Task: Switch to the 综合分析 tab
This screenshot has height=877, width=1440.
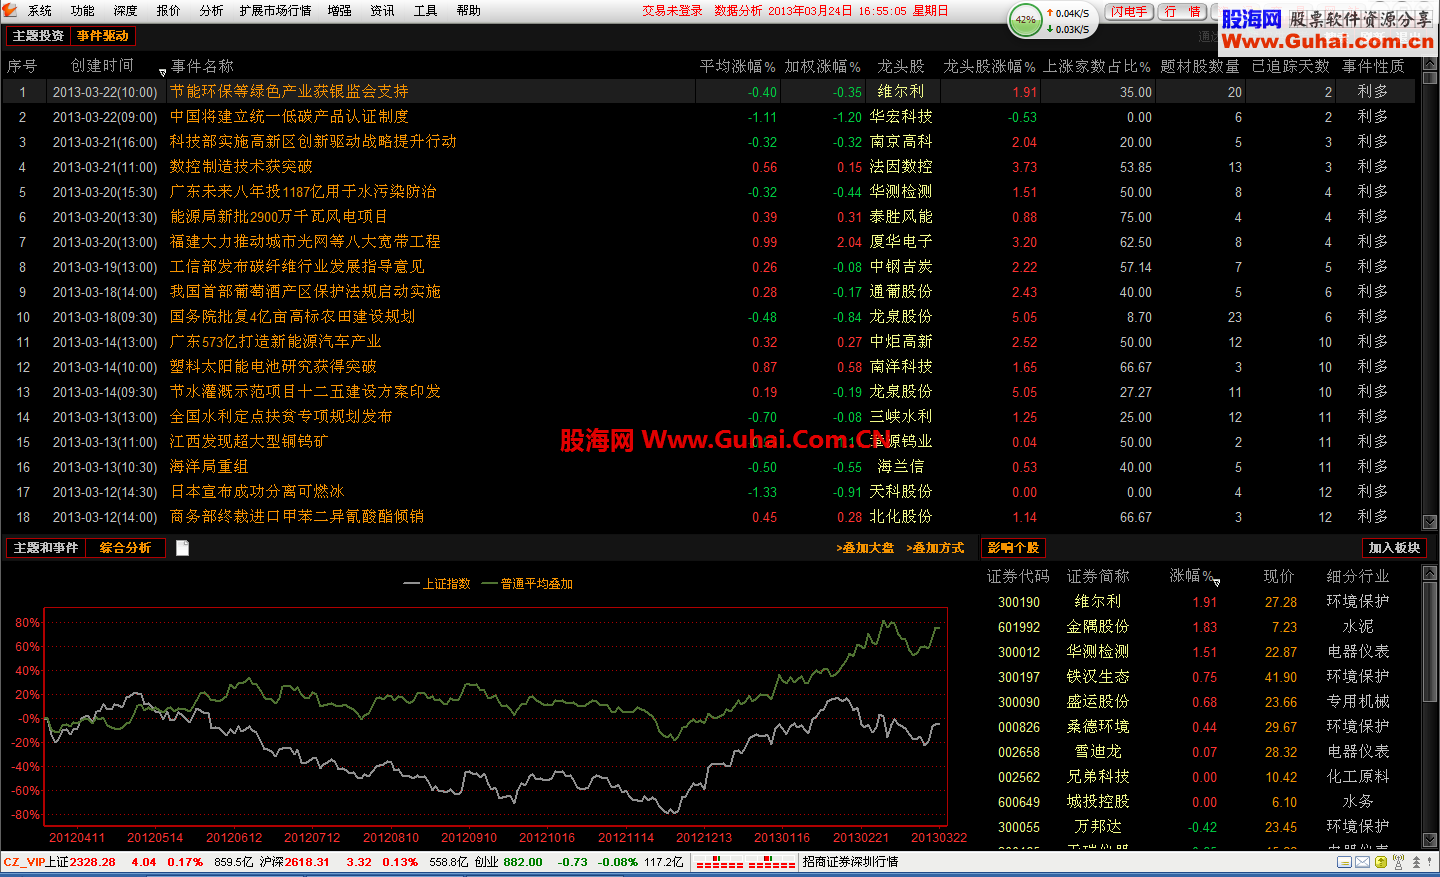Action: (x=125, y=548)
